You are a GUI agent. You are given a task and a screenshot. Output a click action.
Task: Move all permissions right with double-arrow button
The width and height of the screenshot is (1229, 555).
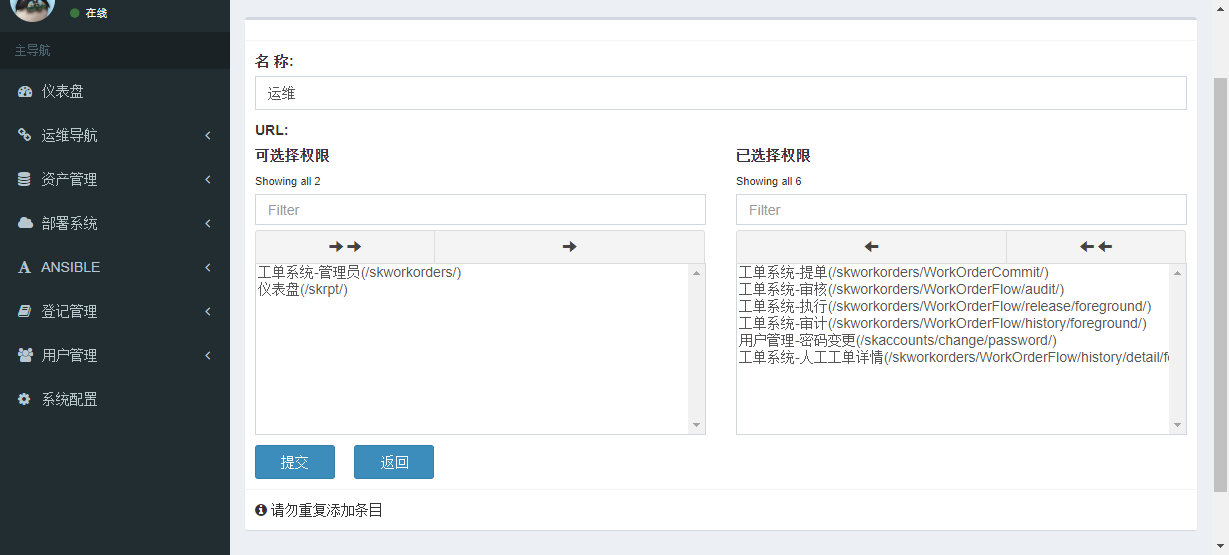click(x=345, y=247)
